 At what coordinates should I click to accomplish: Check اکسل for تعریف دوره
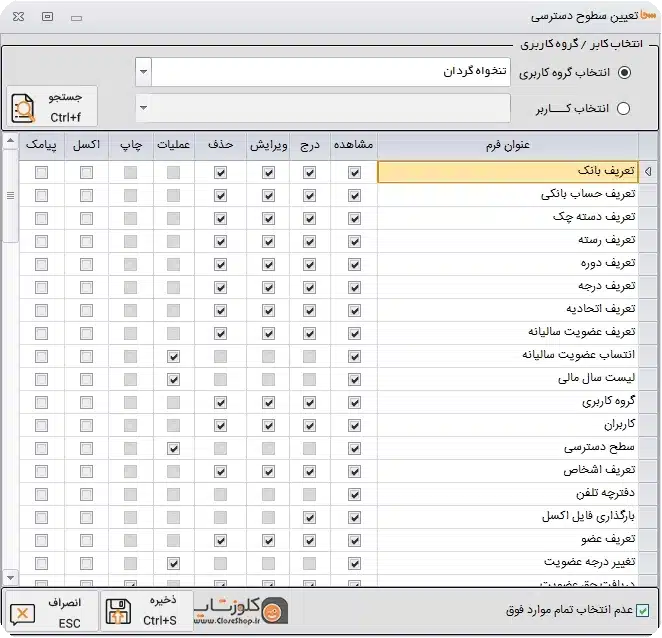coord(87,264)
